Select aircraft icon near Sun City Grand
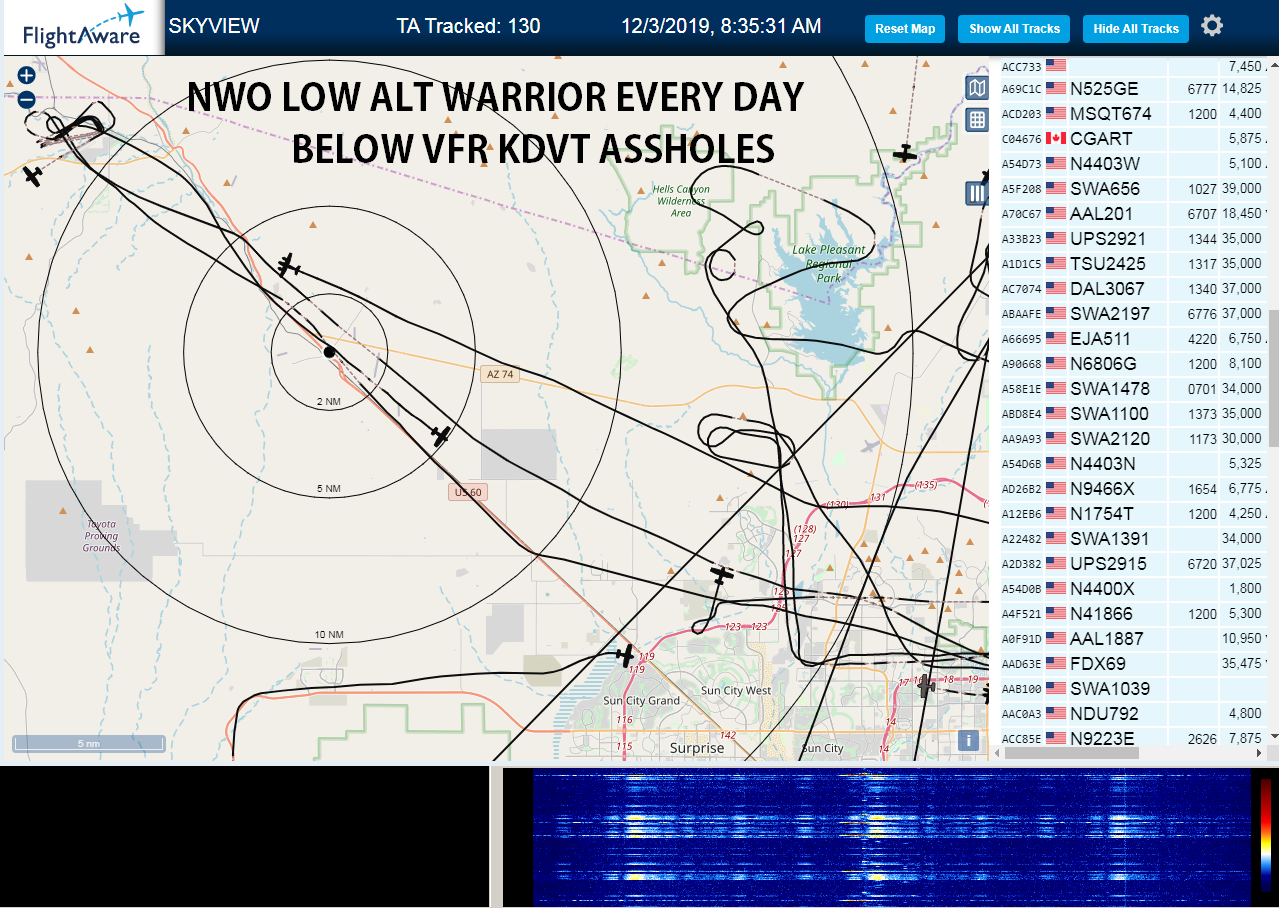 coord(625,657)
